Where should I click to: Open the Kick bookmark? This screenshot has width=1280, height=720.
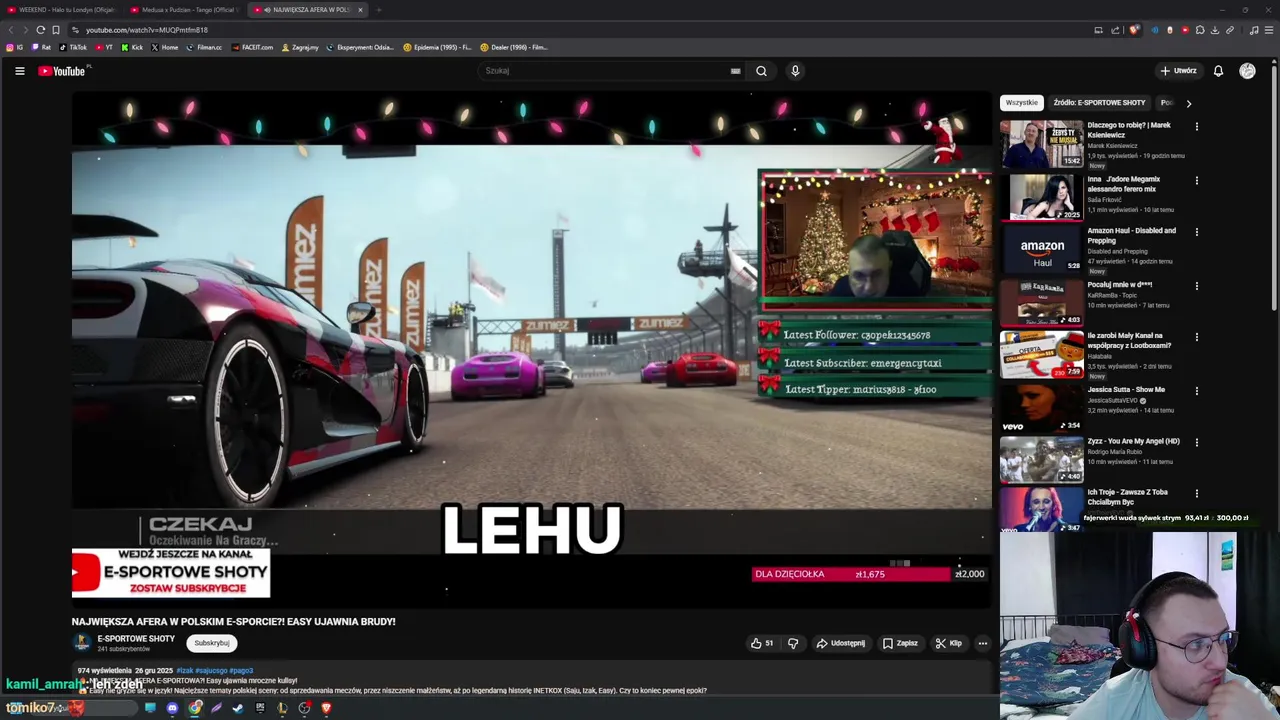pyautogui.click(x=132, y=47)
